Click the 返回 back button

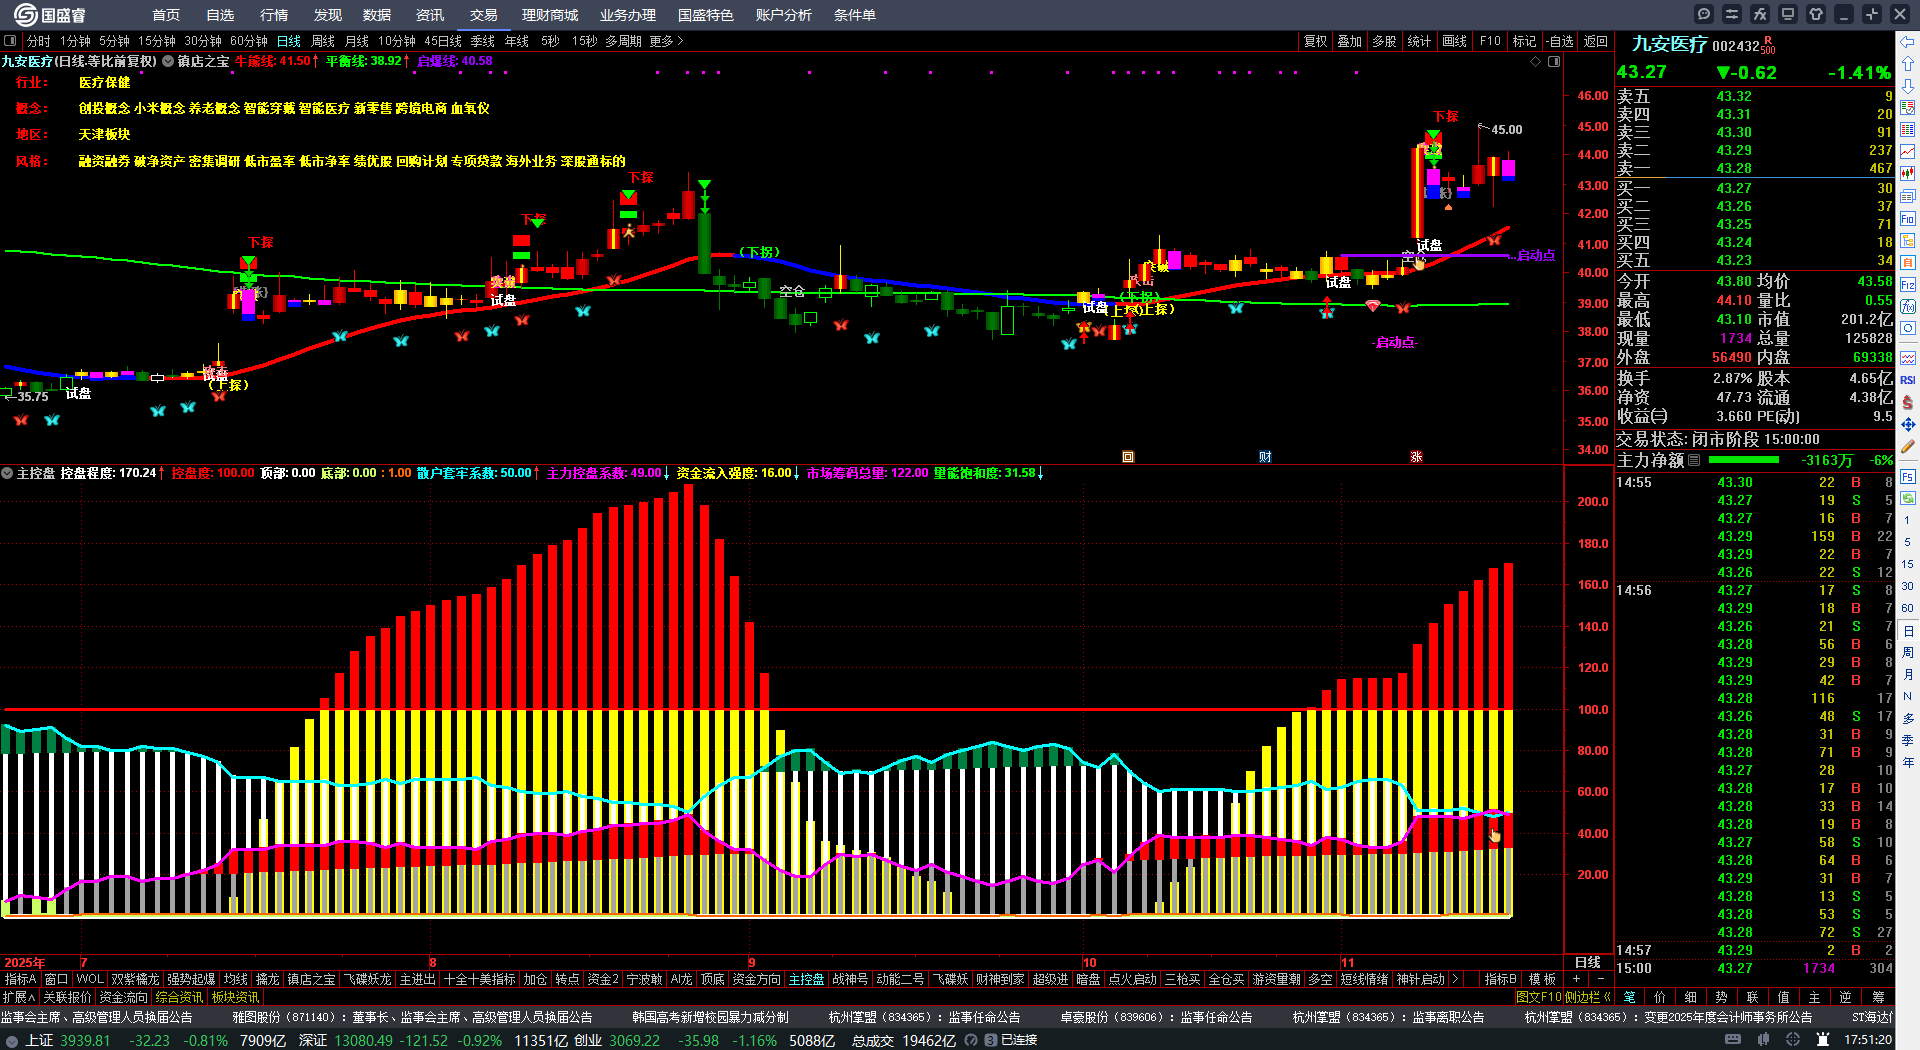point(1596,41)
